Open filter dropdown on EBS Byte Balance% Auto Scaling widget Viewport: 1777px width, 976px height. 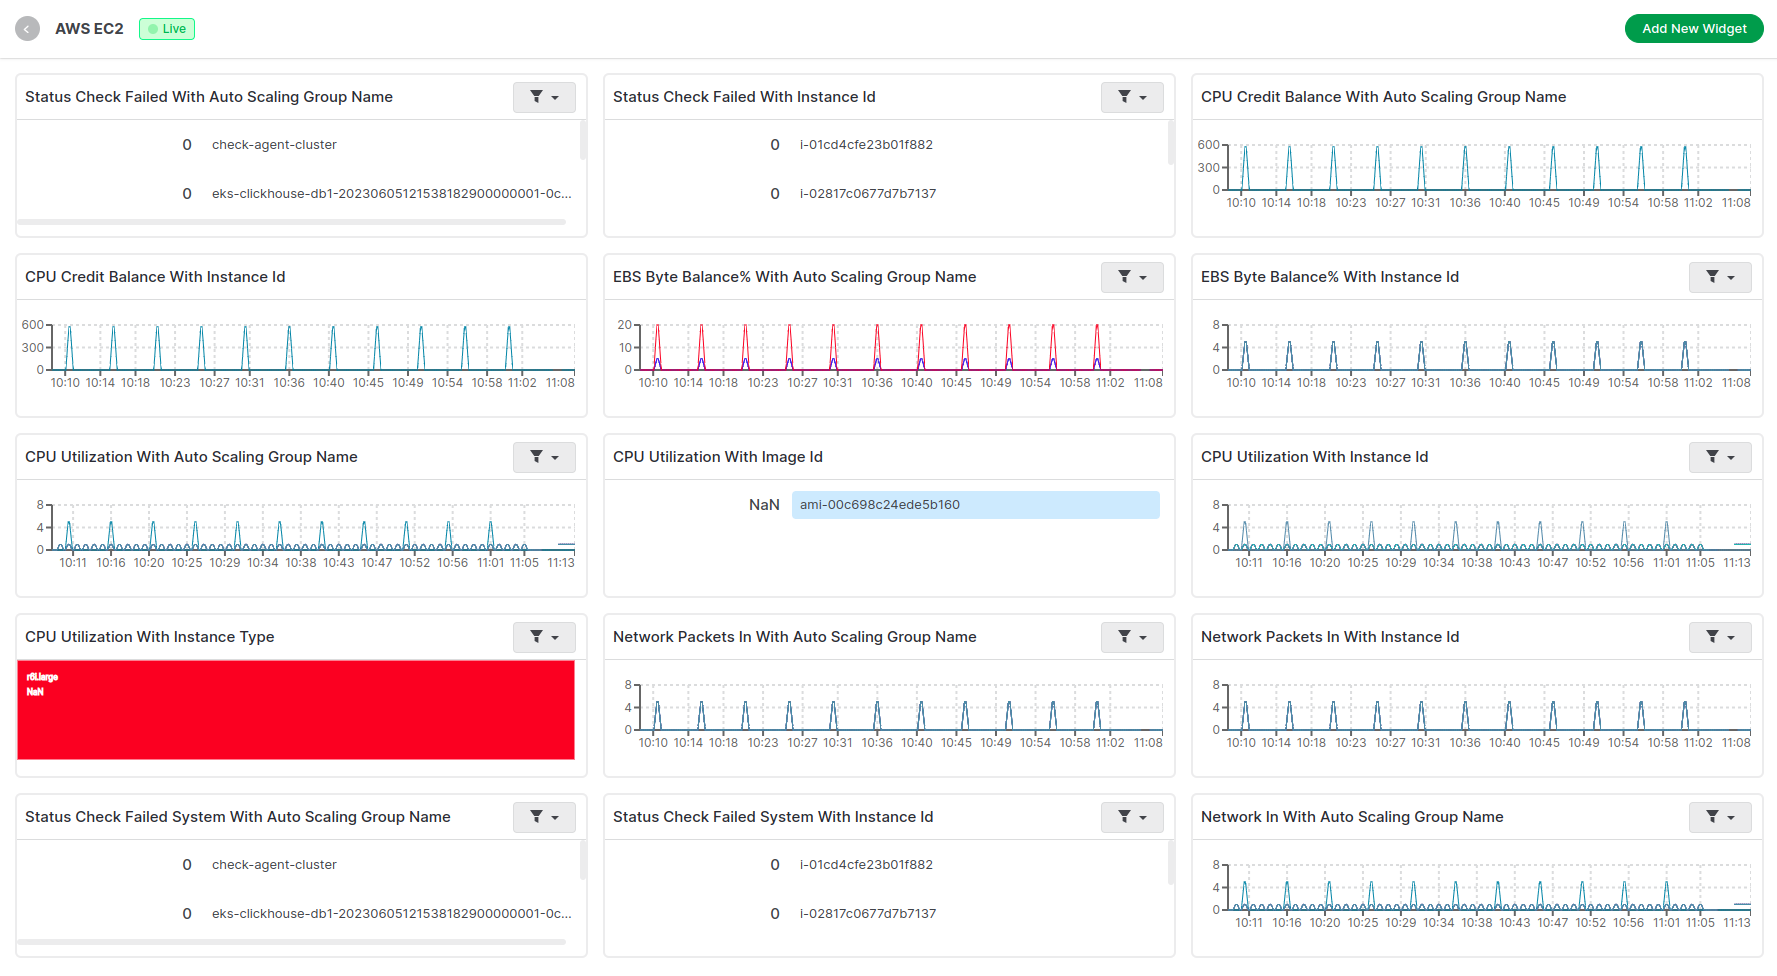(1132, 277)
